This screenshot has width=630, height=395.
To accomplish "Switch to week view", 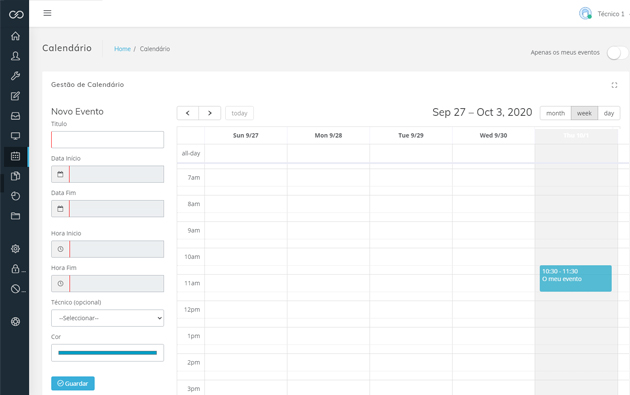I will click(x=584, y=113).
